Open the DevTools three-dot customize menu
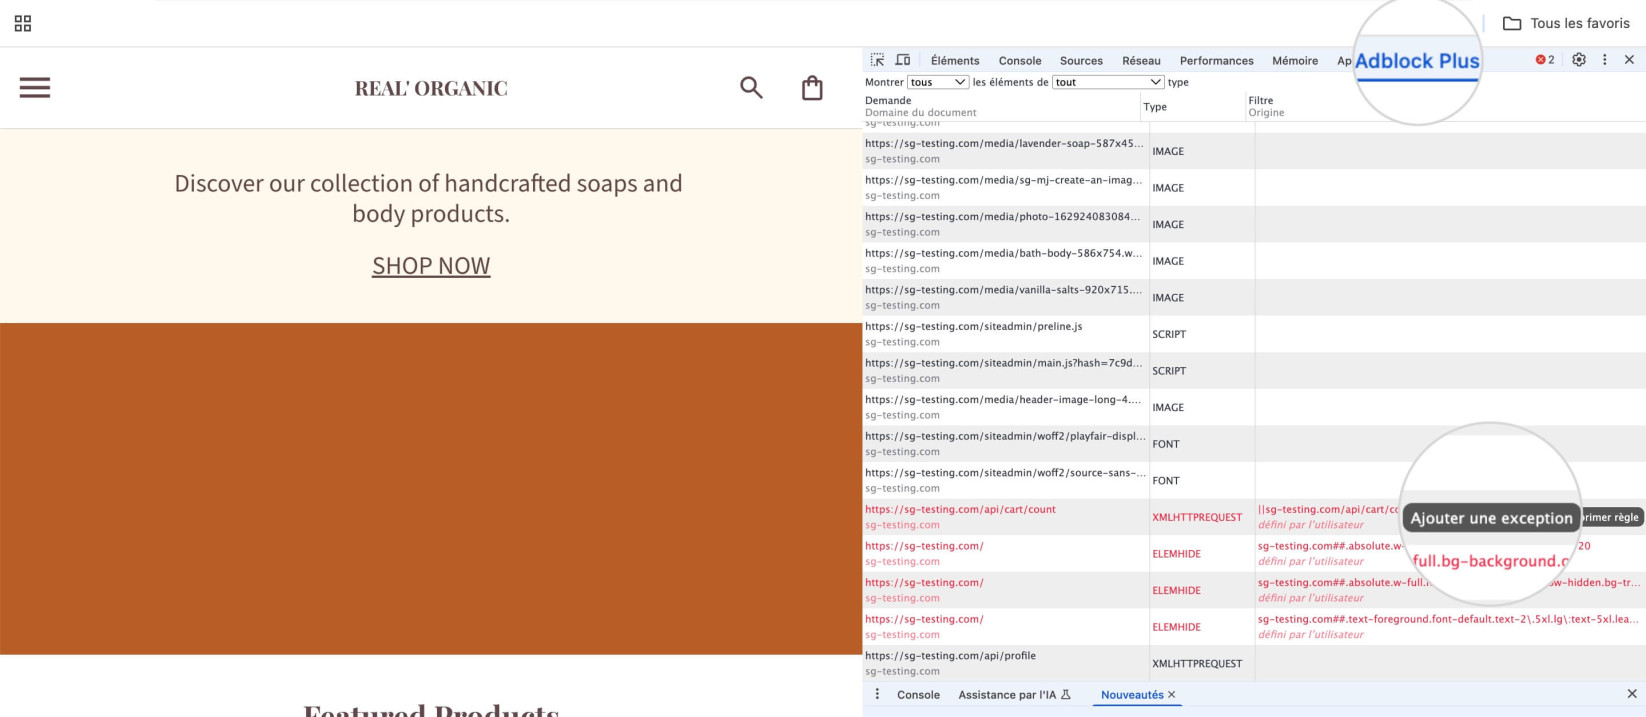This screenshot has width=1646, height=717. (1605, 60)
